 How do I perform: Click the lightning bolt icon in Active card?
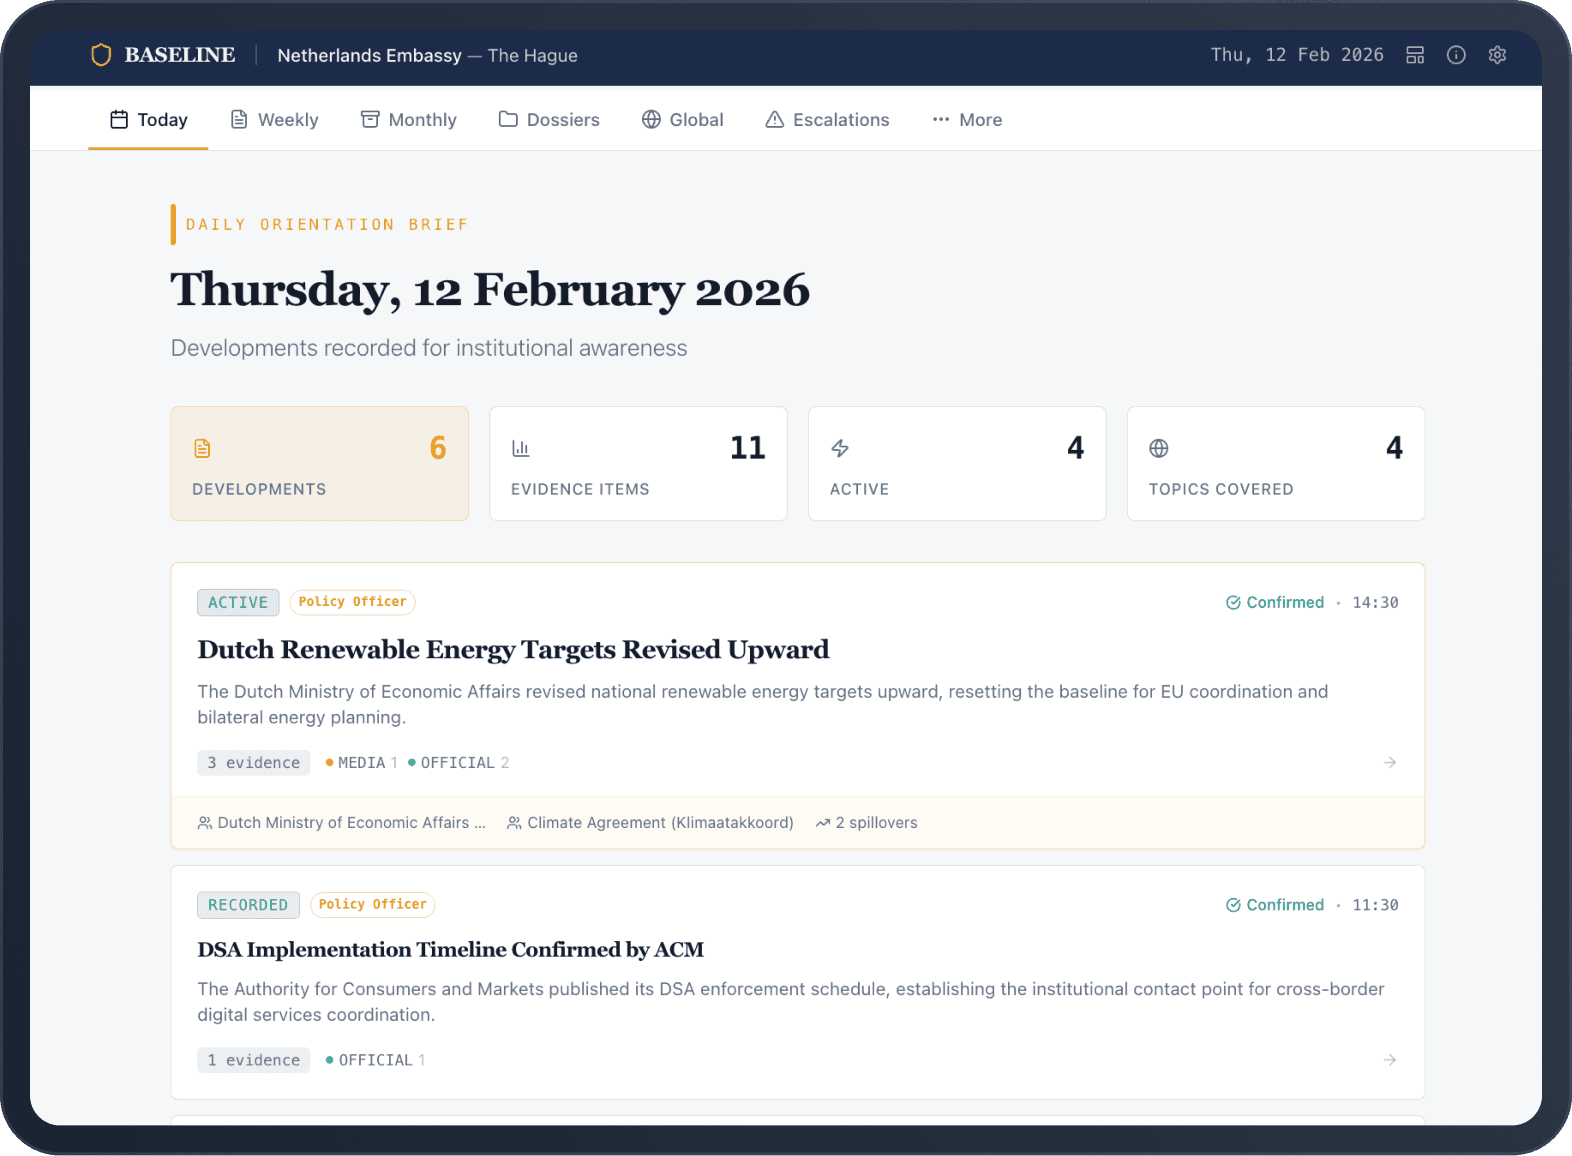pos(840,448)
